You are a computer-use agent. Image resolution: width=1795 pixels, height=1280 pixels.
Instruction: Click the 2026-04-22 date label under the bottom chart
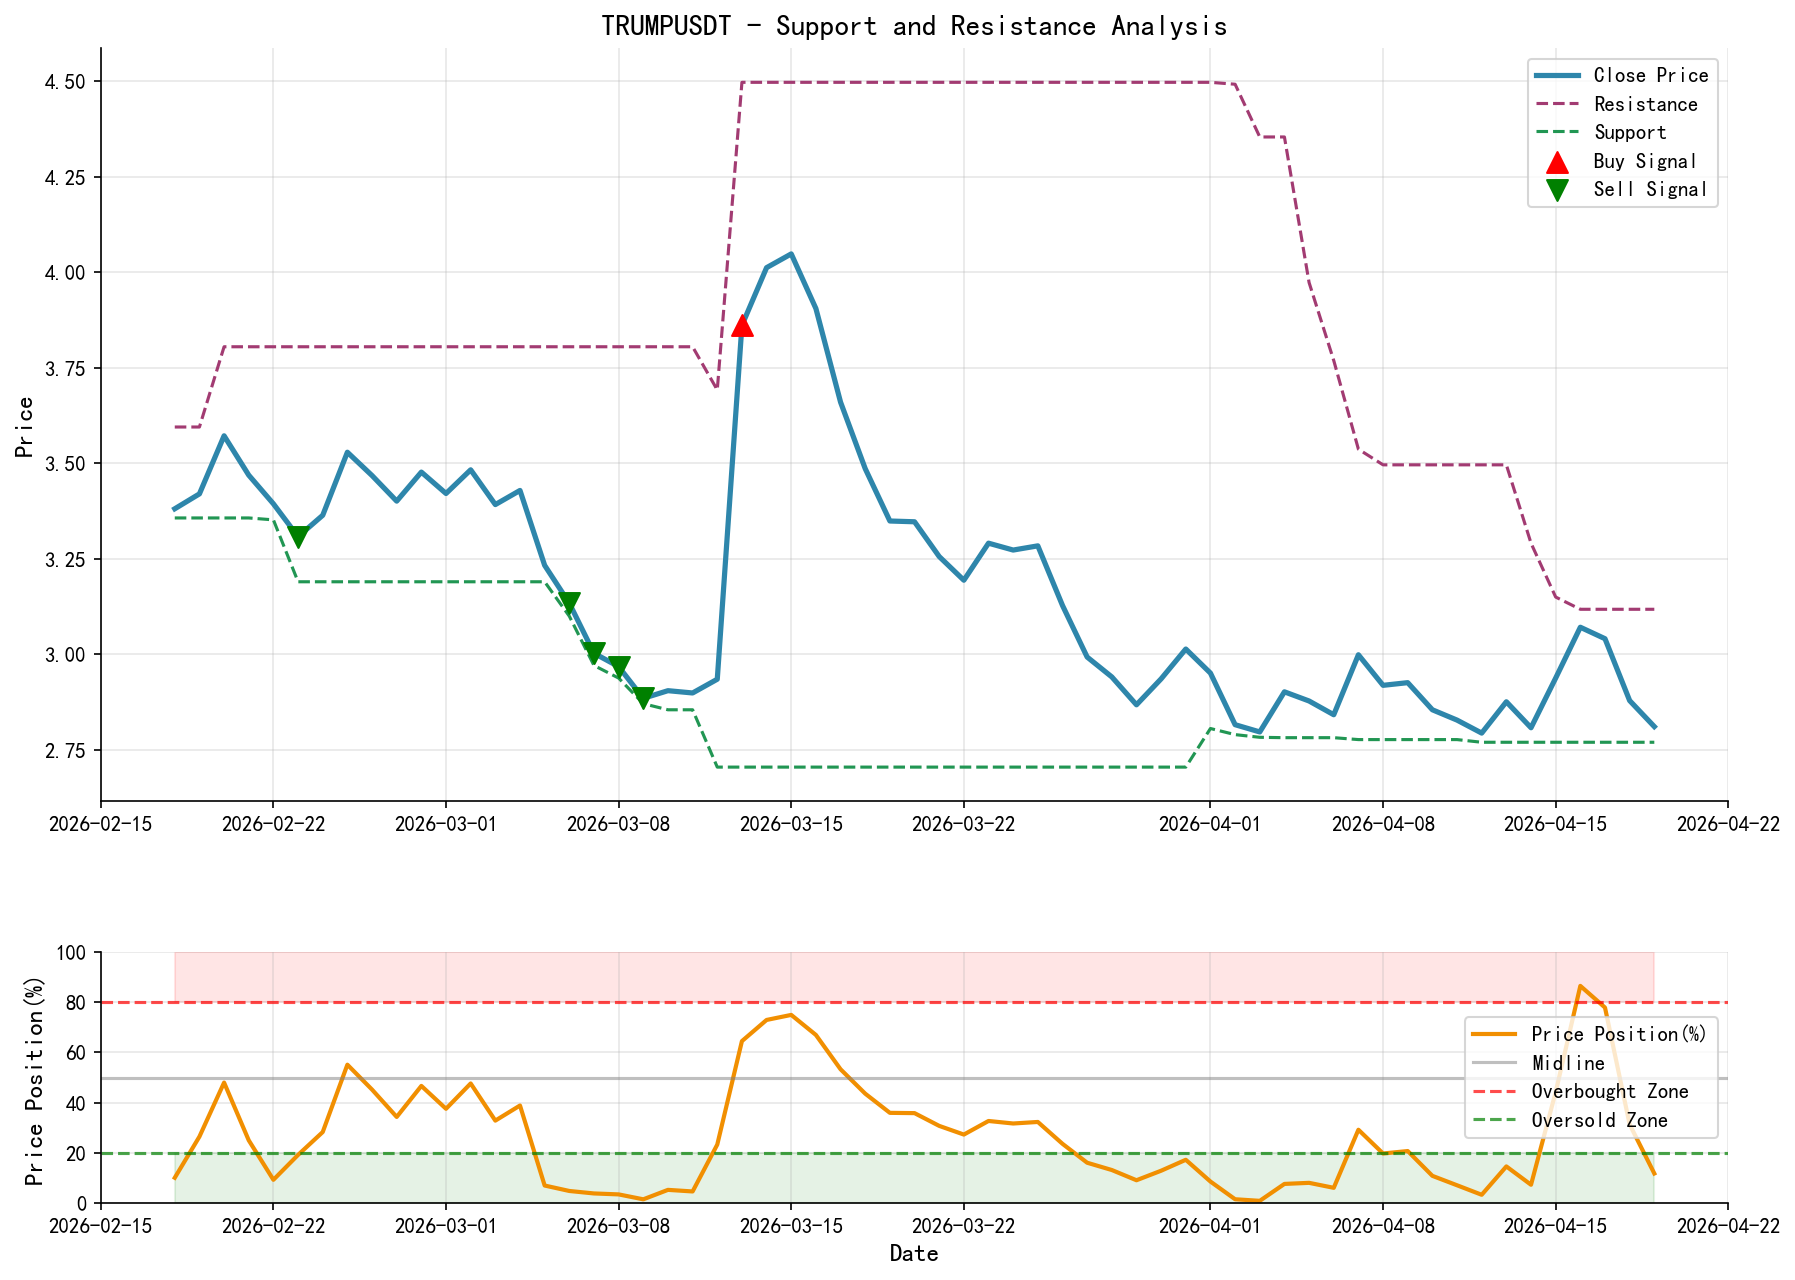click(1728, 1226)
